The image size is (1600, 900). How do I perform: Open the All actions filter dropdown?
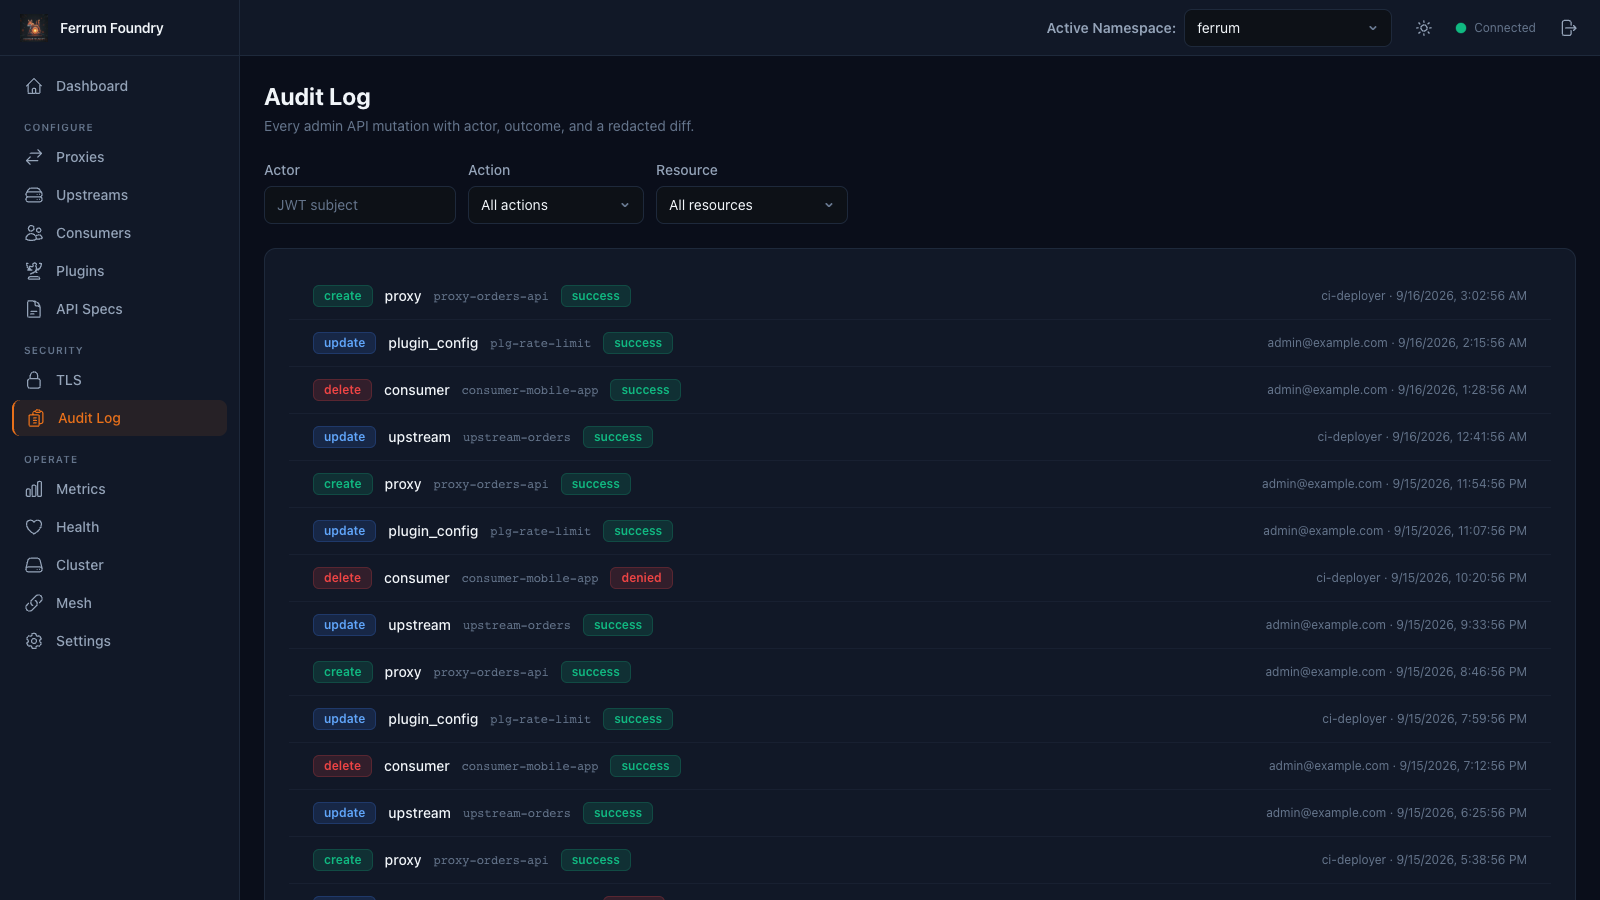(556, 205)
